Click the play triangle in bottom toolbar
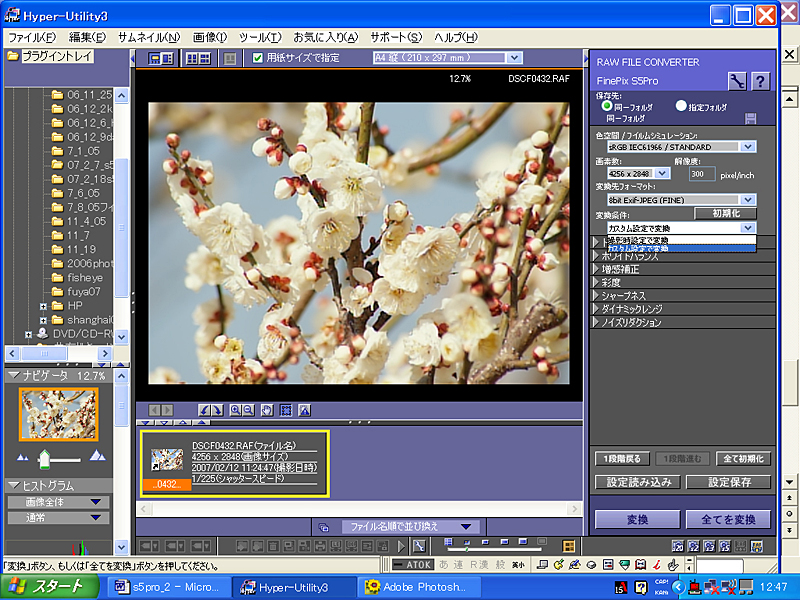 pos(402,546)
